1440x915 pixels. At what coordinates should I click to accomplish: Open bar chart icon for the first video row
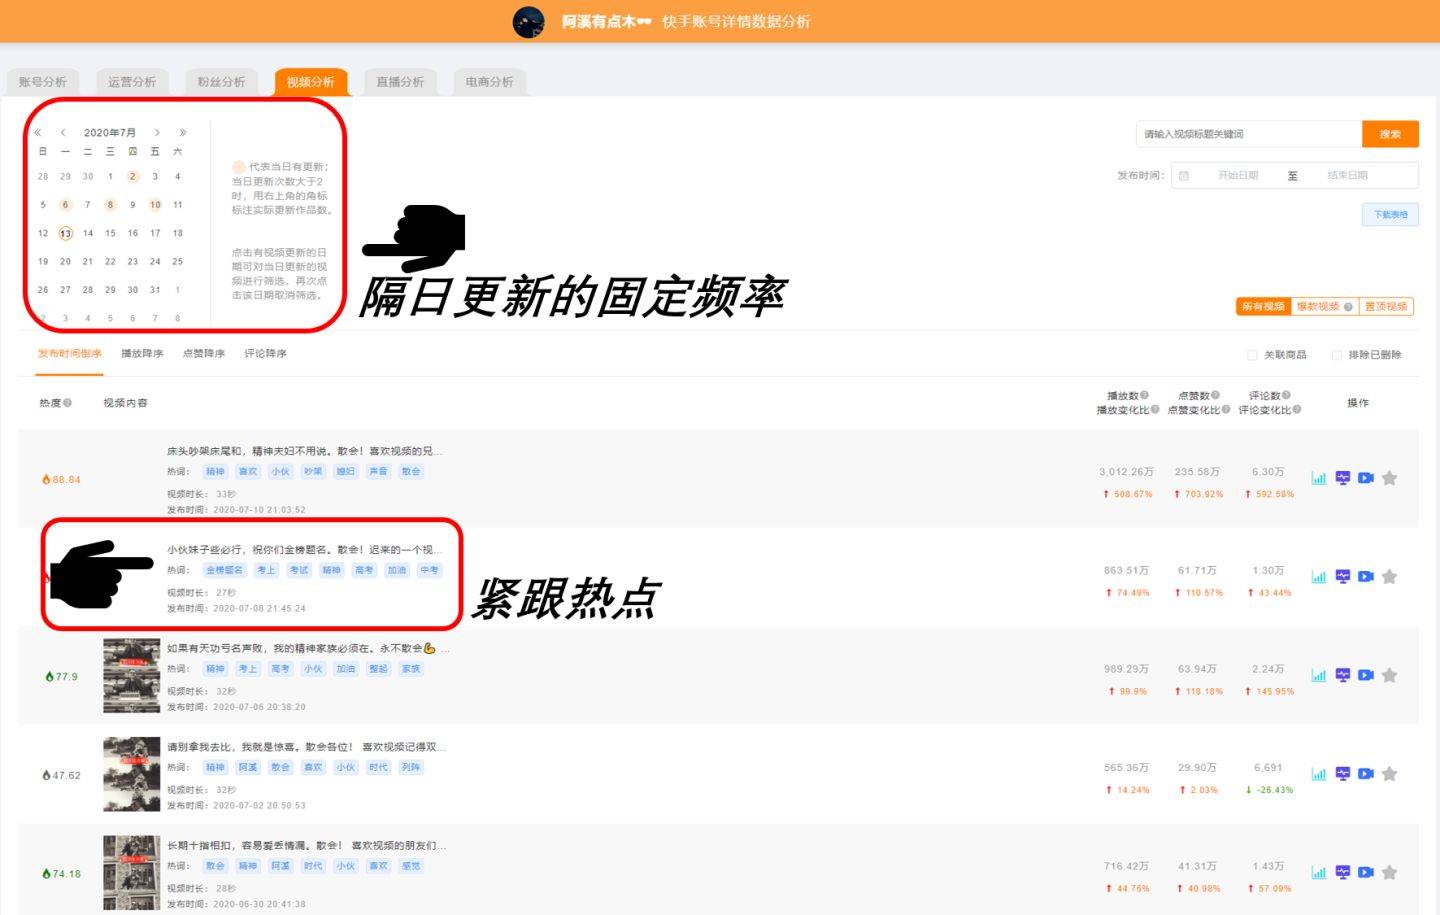click(x=1319, y=479)
